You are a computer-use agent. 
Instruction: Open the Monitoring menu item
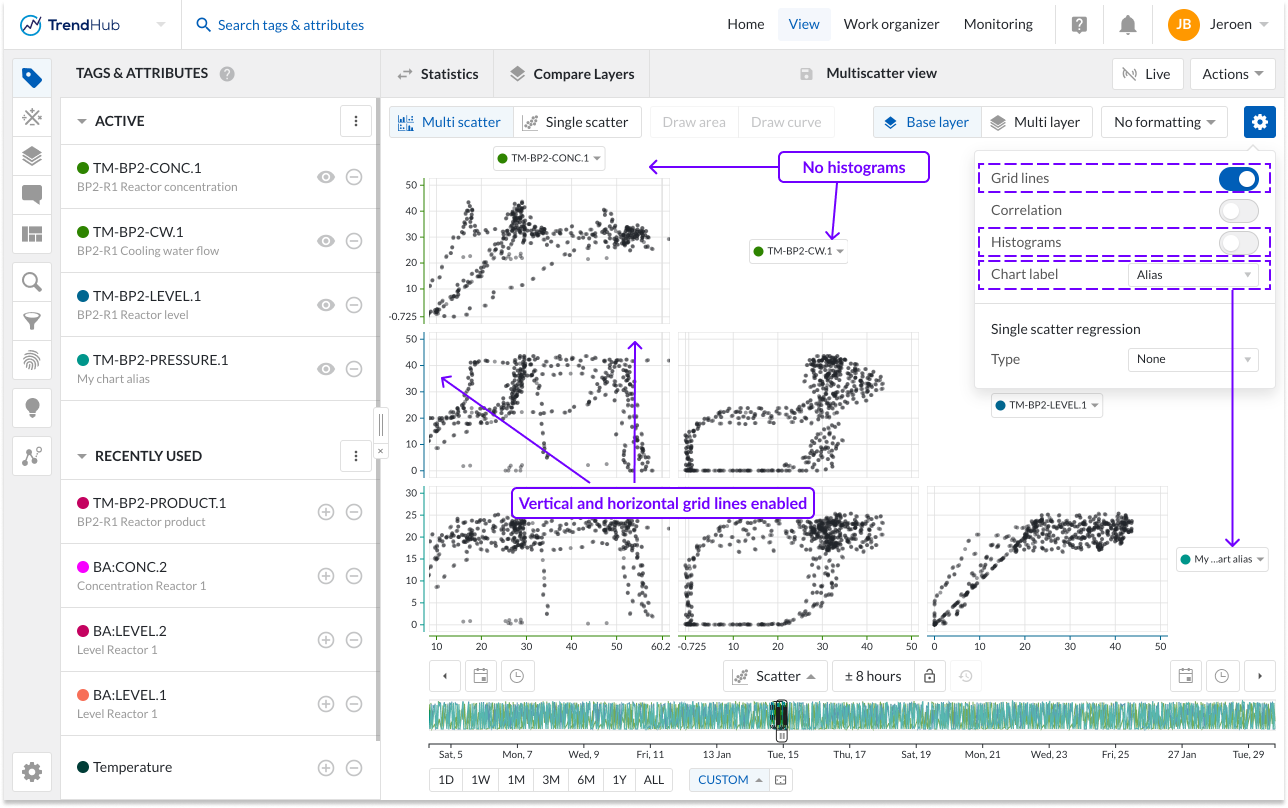coord(998,25)
